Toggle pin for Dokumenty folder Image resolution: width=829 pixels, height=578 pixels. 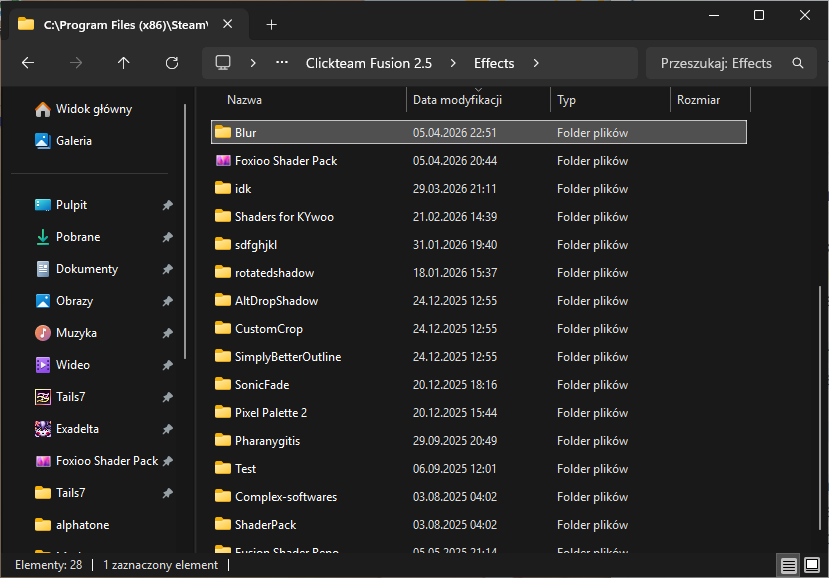(x=167, y=269)
